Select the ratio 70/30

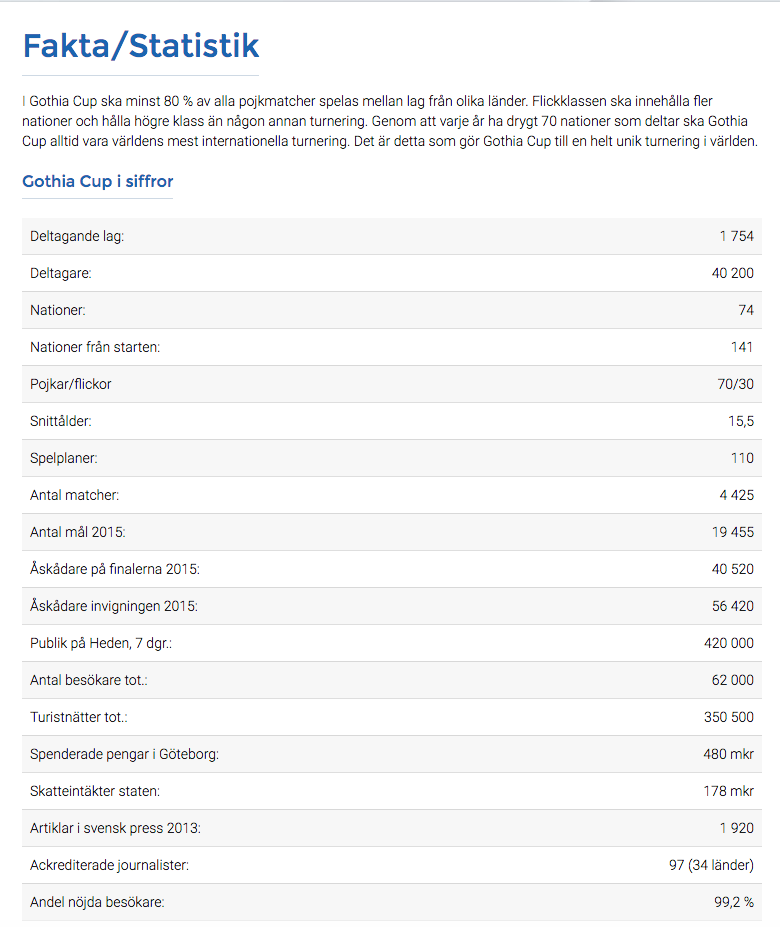click(x=736, y=384)
